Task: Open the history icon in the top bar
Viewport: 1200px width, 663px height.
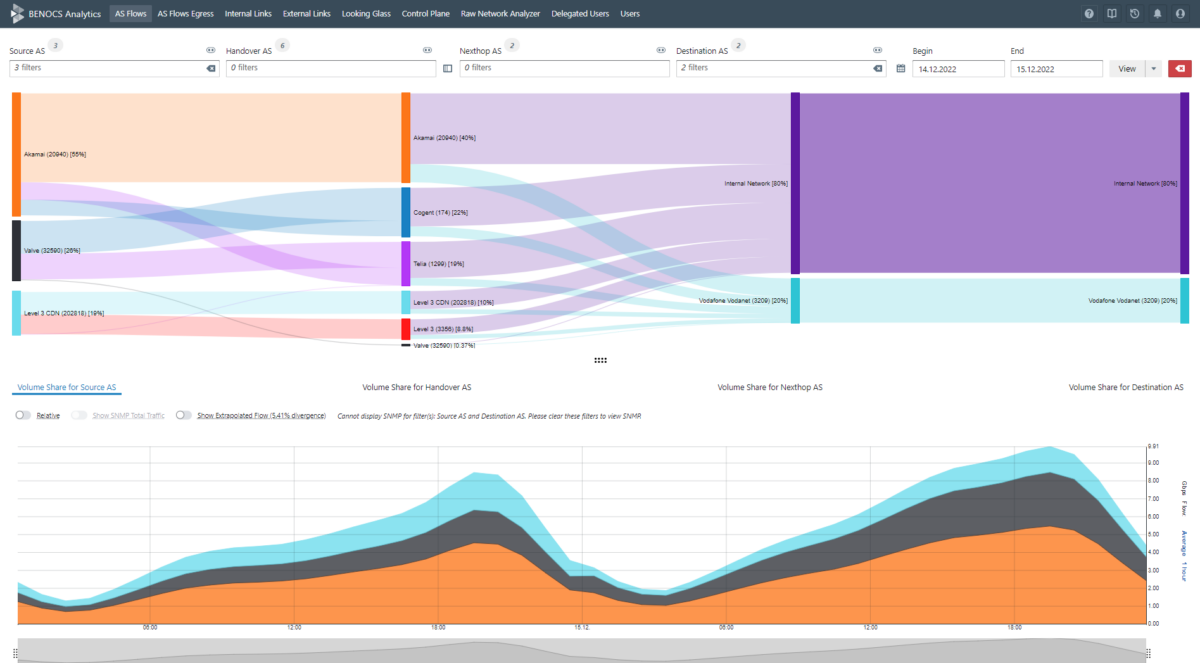Action: (x=1133, y=13)
